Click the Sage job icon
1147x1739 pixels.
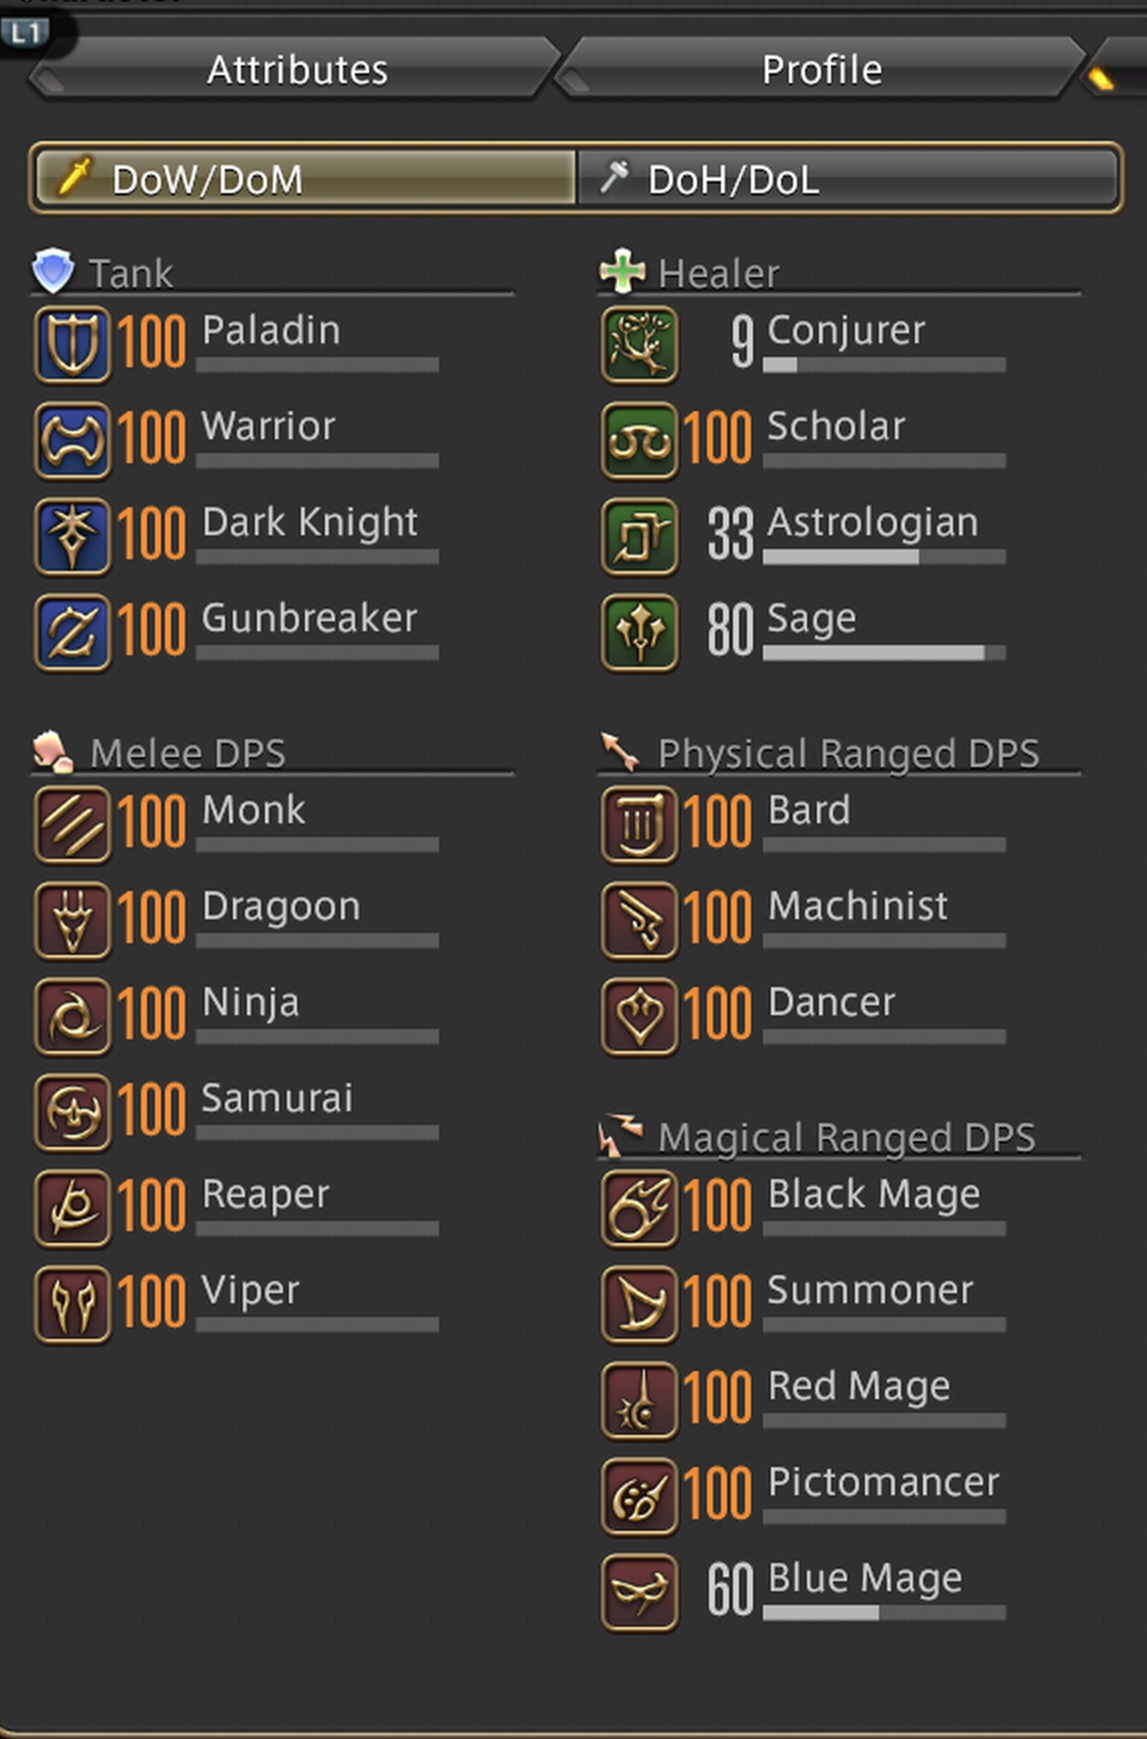point(640,633)
